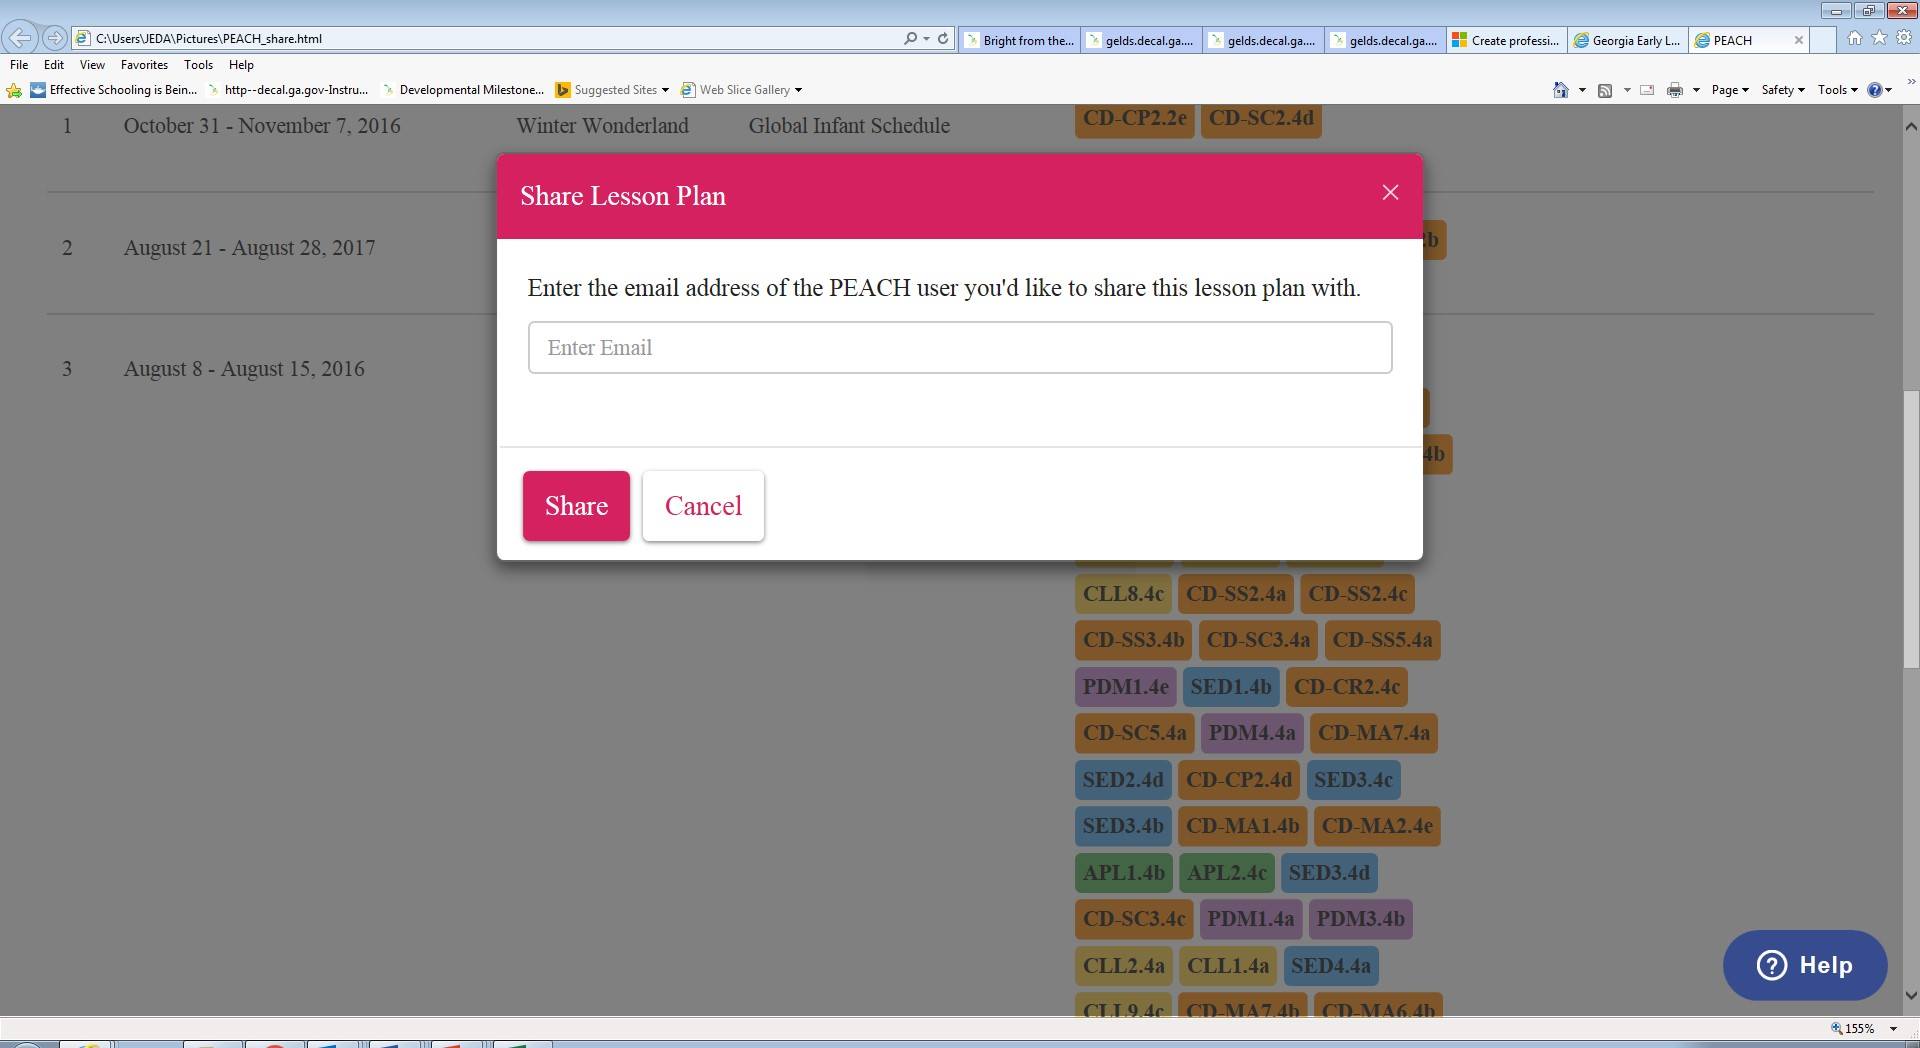This screenshot has width=1920, height=1048.
Task: Refresh the page with reload icon
Action: 943,39
